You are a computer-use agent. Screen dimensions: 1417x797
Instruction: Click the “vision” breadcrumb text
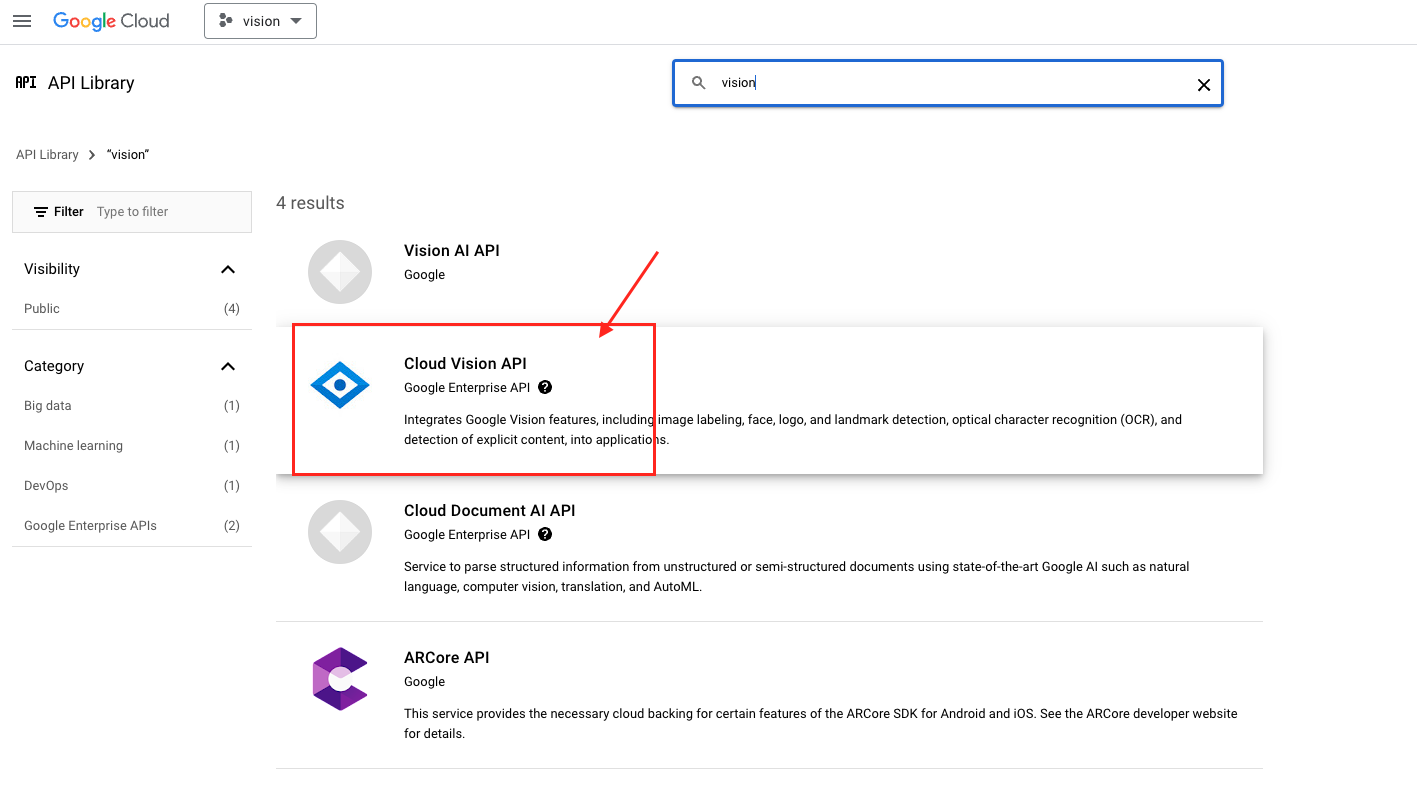pyautogui.click(x=128, y=155)
